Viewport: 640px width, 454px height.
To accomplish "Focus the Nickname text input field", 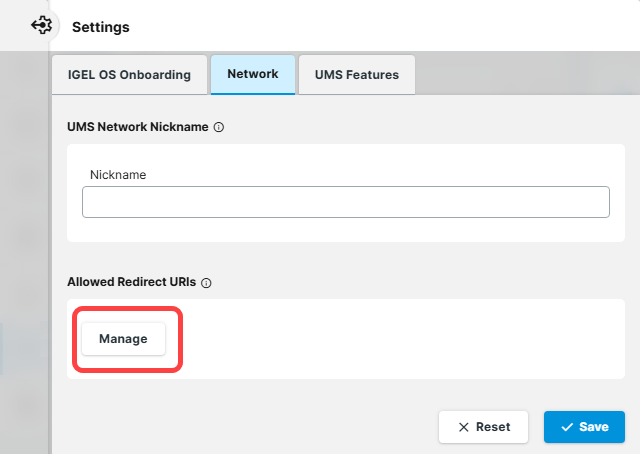I will coord(345,202).
